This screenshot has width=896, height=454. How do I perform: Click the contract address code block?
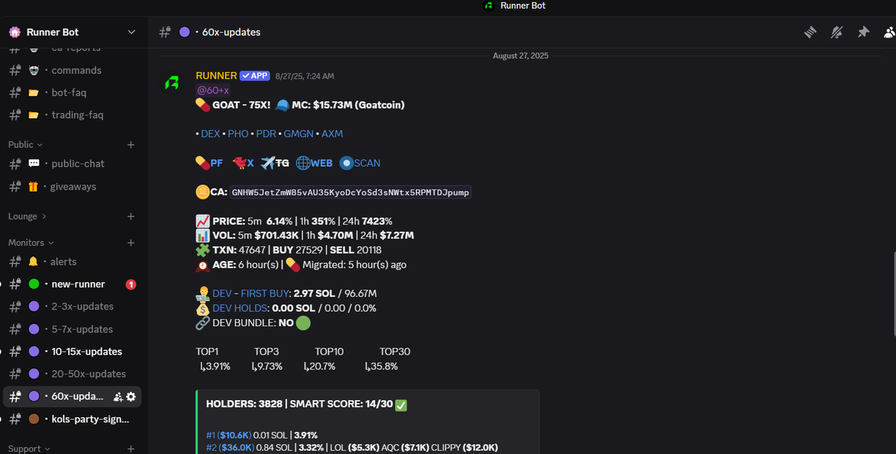click(x=350, y=192)
